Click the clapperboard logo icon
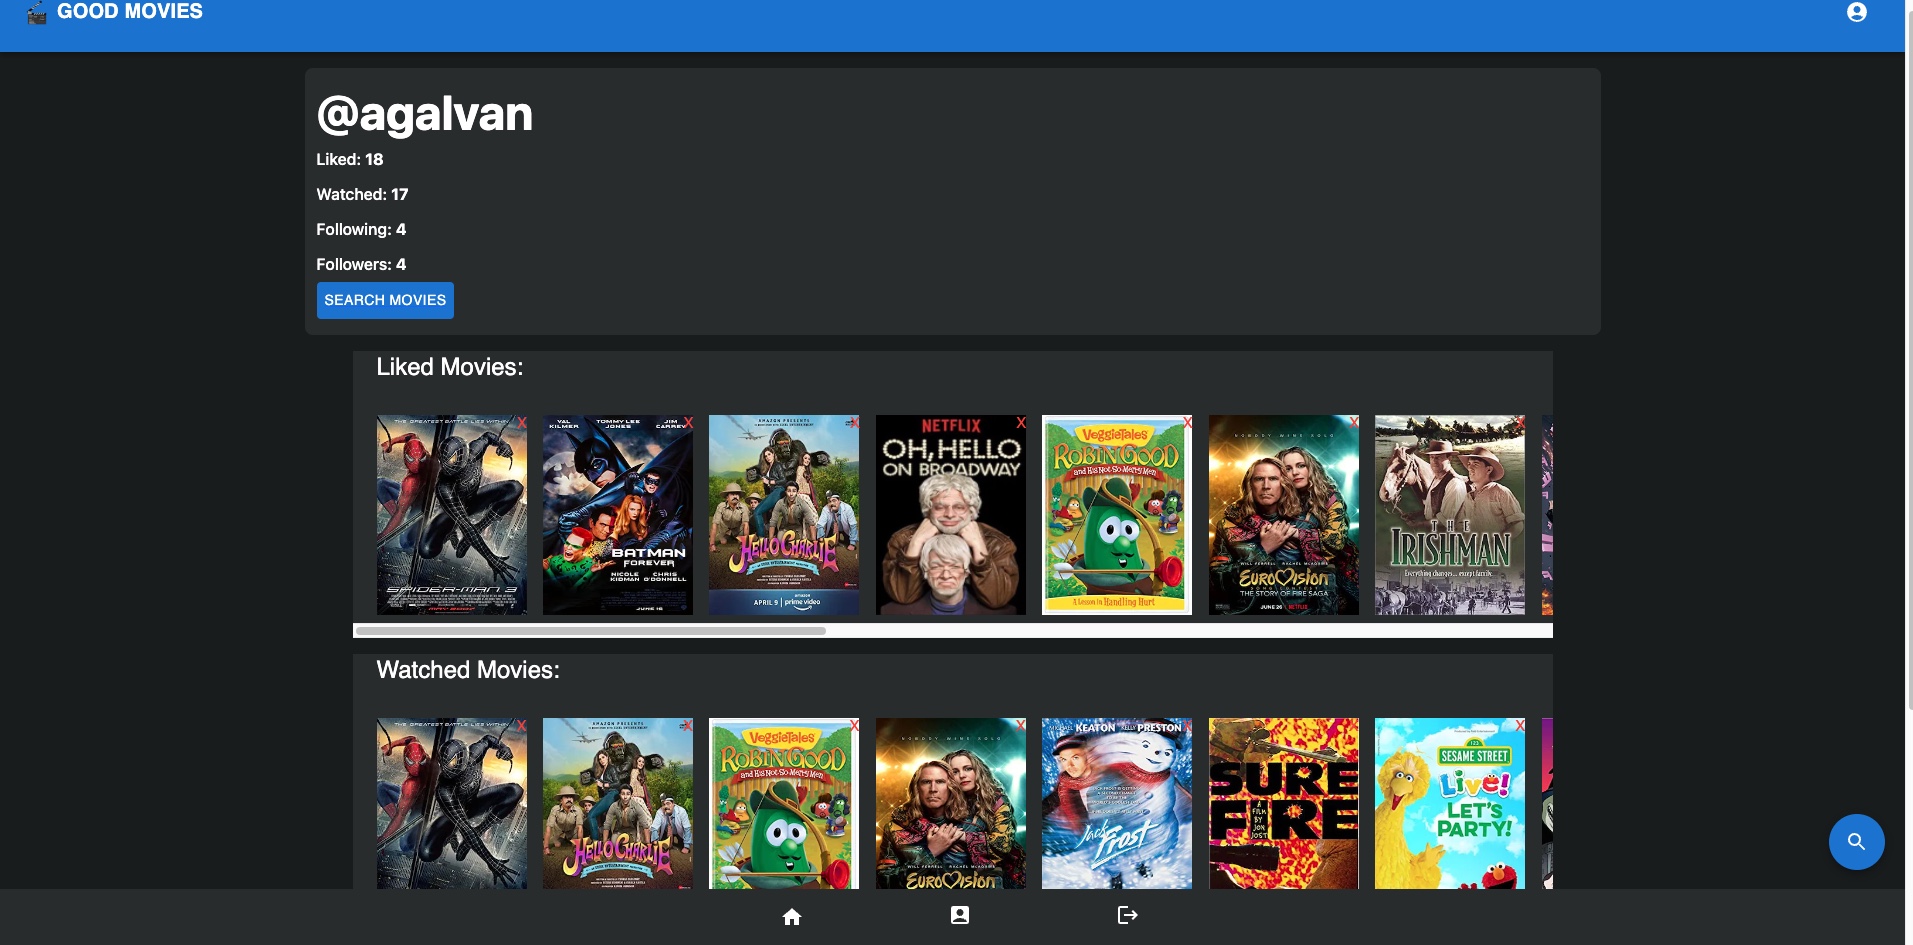Screen dimensions: 1913x945 (37, 13)
